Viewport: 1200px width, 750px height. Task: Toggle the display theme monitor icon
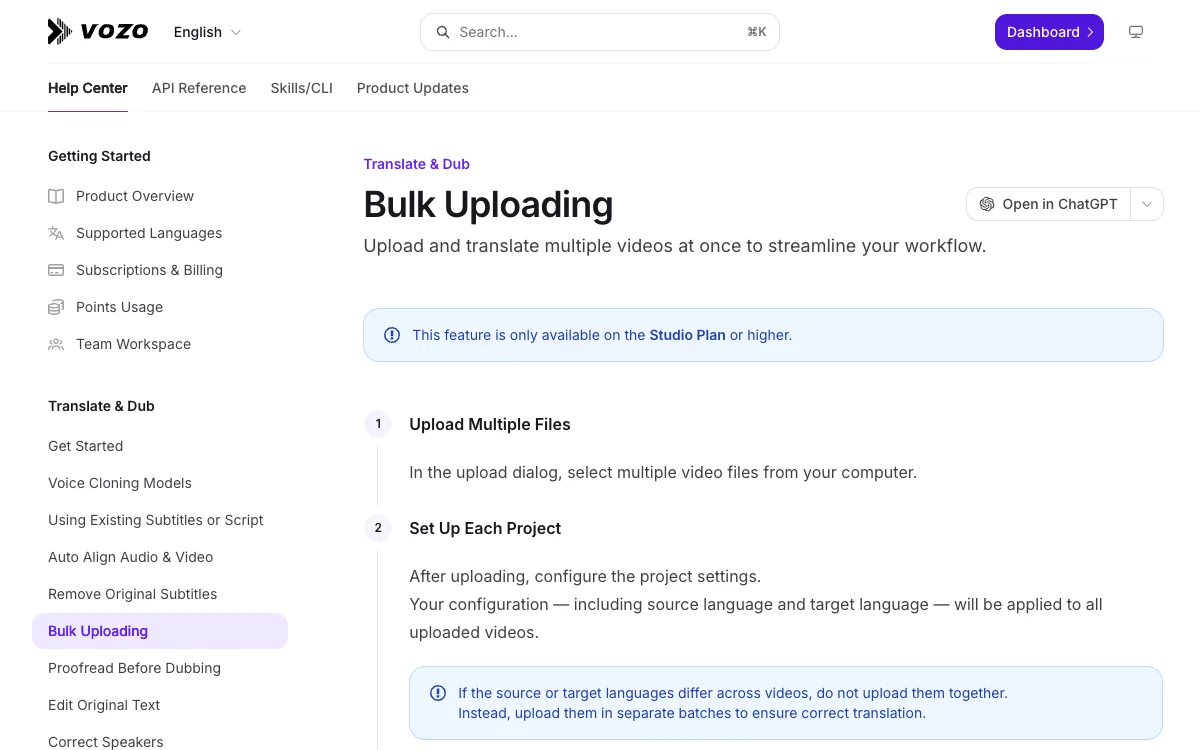[1136, 32]
